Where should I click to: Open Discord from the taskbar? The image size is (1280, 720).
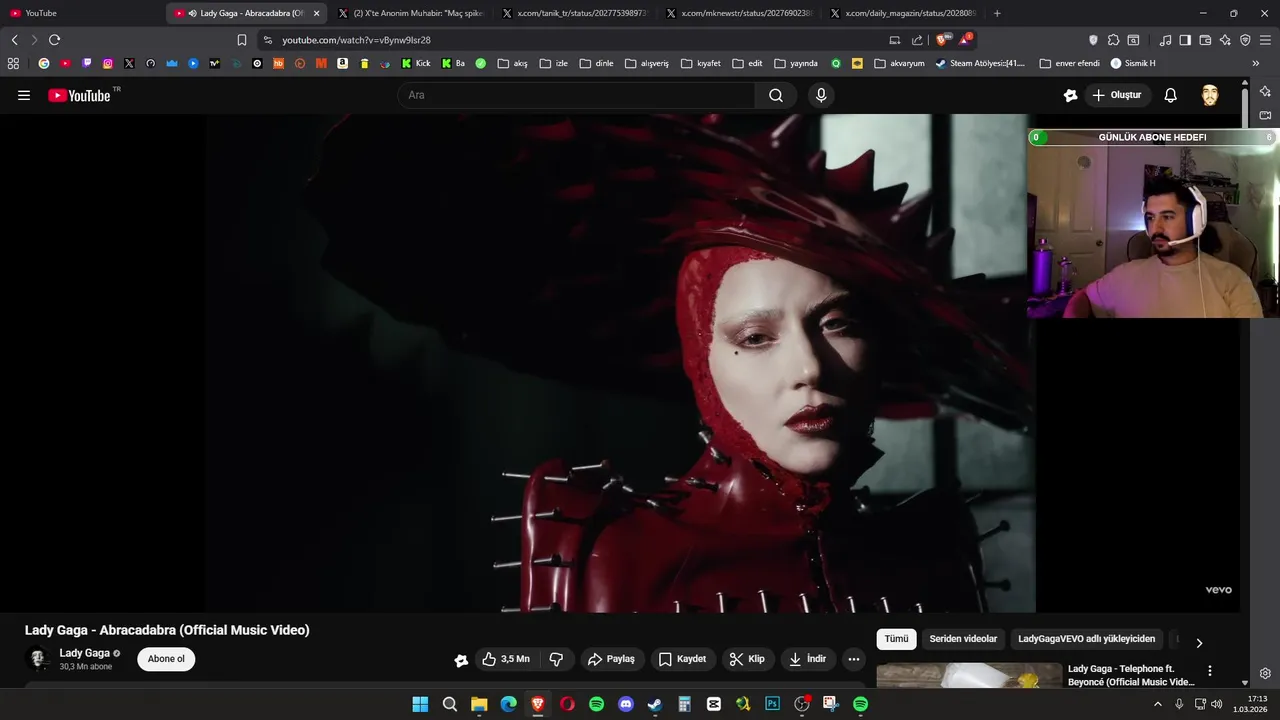coord(626,704)
